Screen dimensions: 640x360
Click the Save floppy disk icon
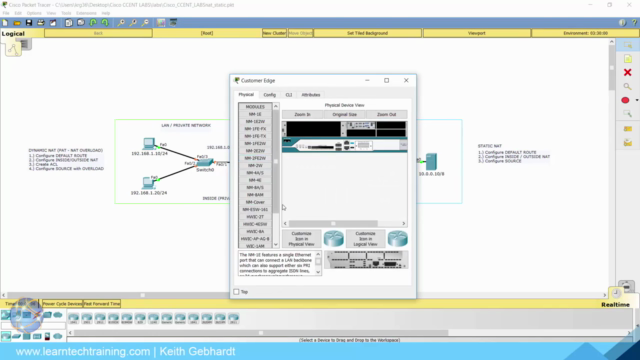(29, 23)
